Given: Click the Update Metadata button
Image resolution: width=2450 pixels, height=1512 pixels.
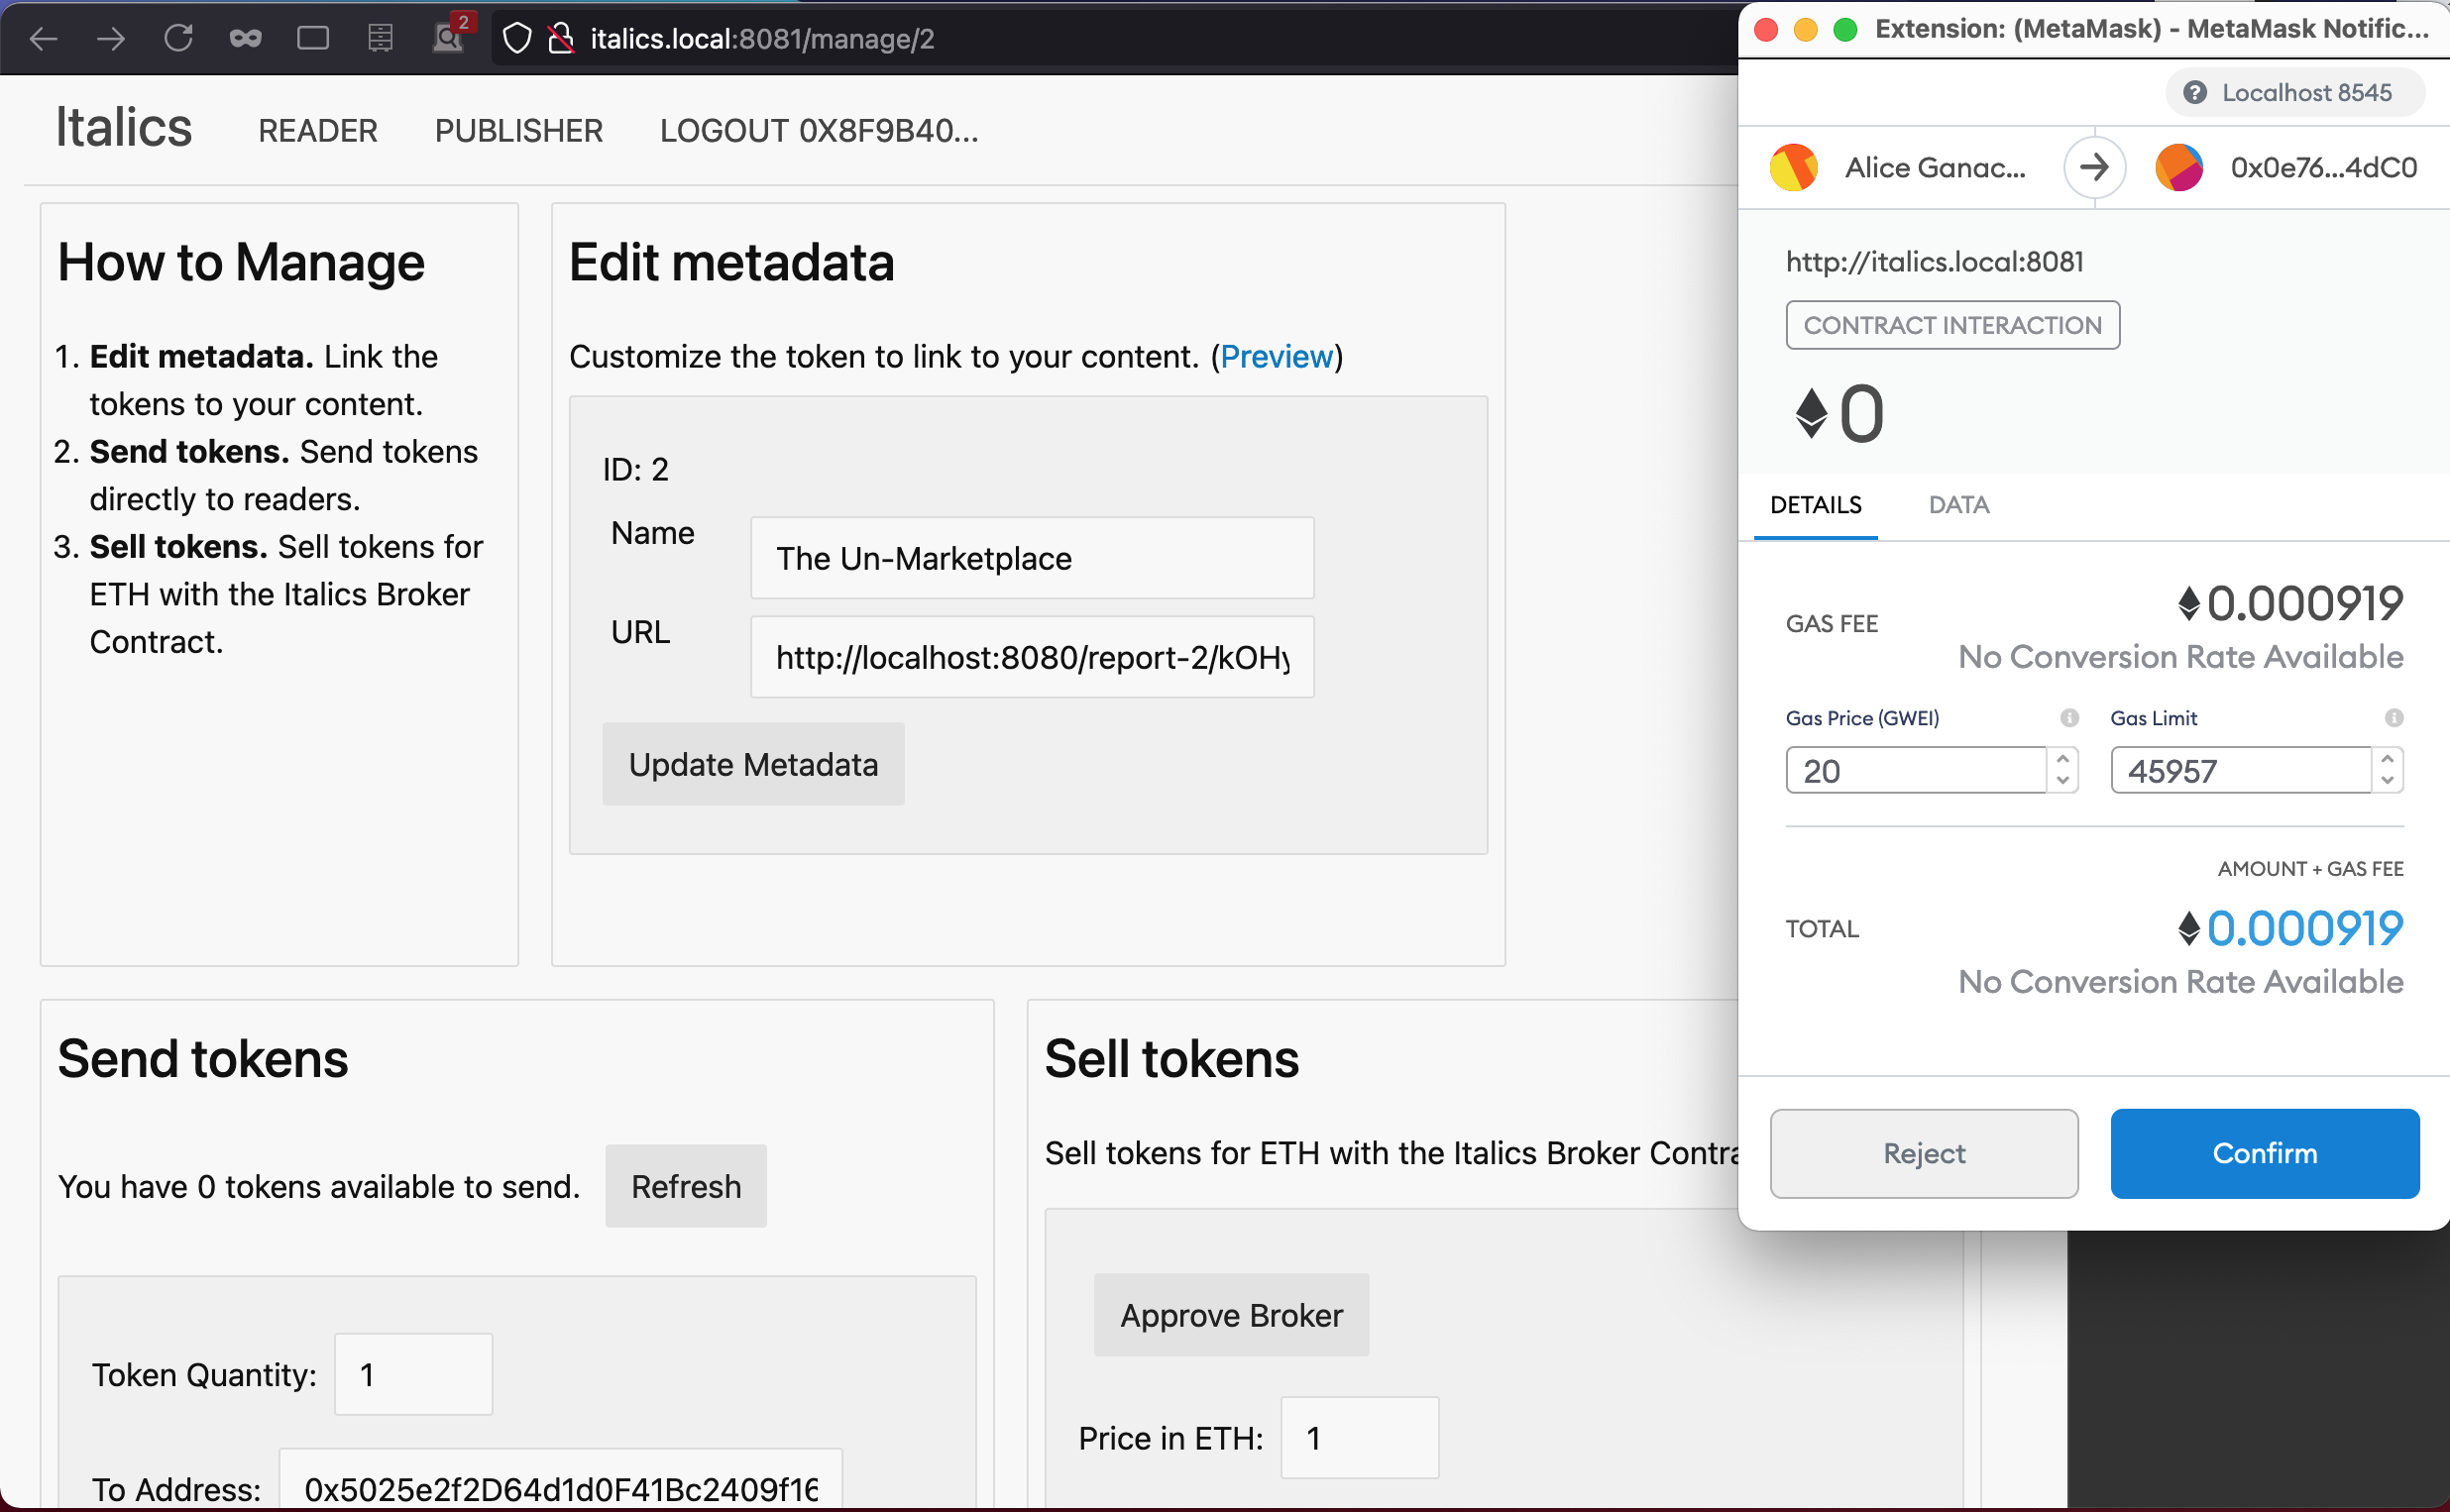Looking at the screenshot, I should click(x=754, y=763).
